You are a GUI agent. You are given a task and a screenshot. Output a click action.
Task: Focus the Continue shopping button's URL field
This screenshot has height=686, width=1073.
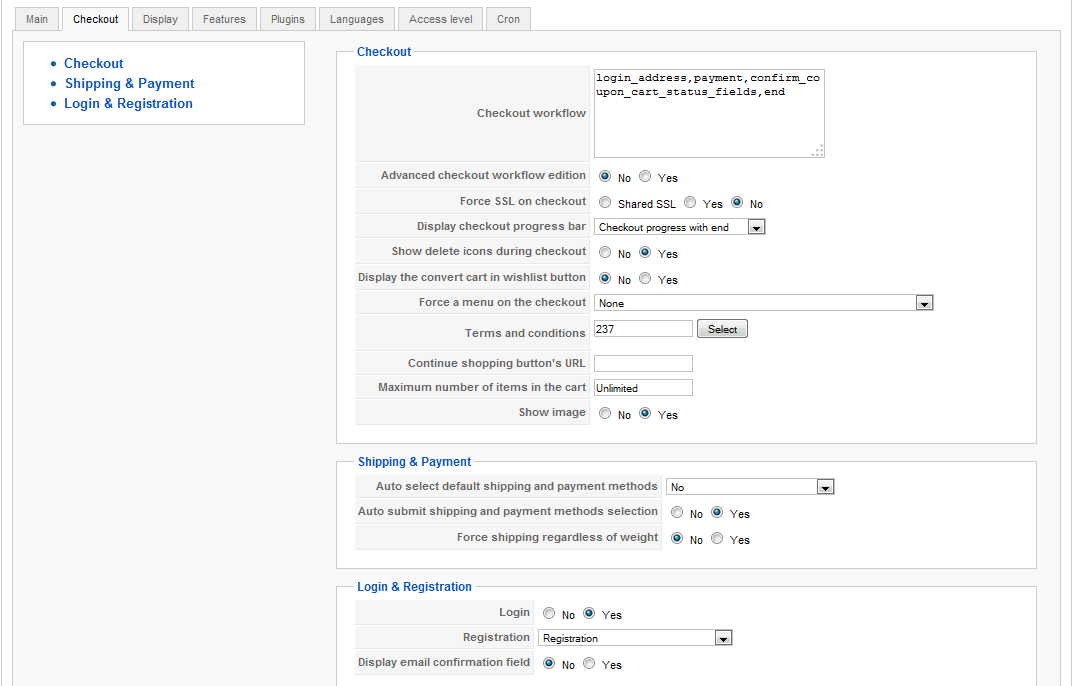pos(643,363)
